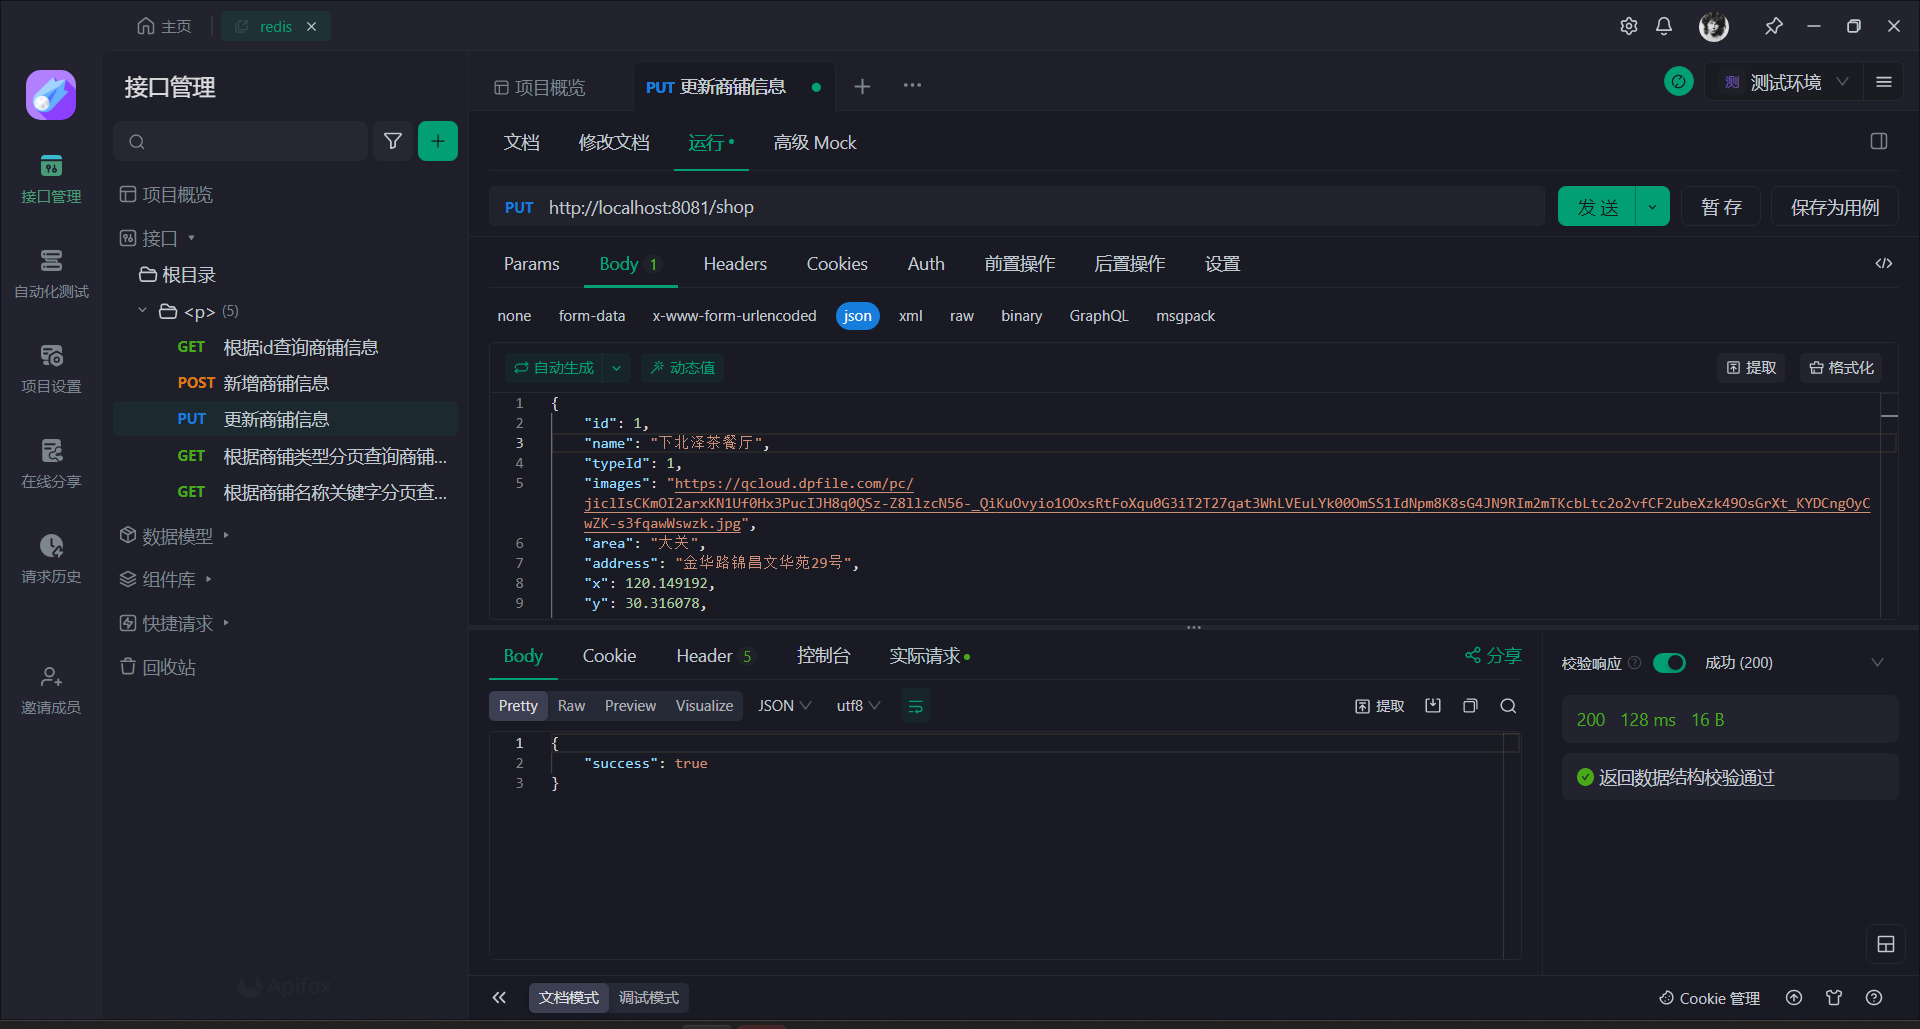The height and width of the screenshot is (1029, 1920).
Task: Copy the response body icon
Action: (x=1470, y=706)
